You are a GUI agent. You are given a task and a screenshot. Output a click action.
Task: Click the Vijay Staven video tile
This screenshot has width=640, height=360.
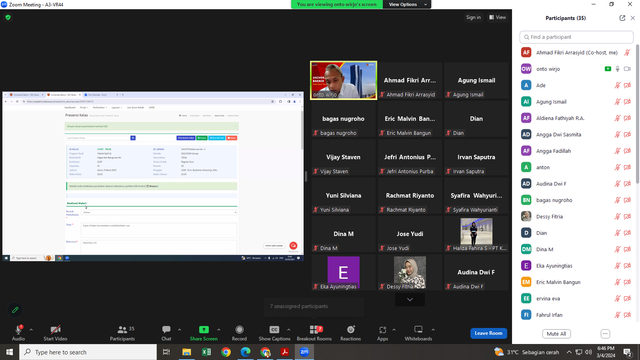(343, 157)
